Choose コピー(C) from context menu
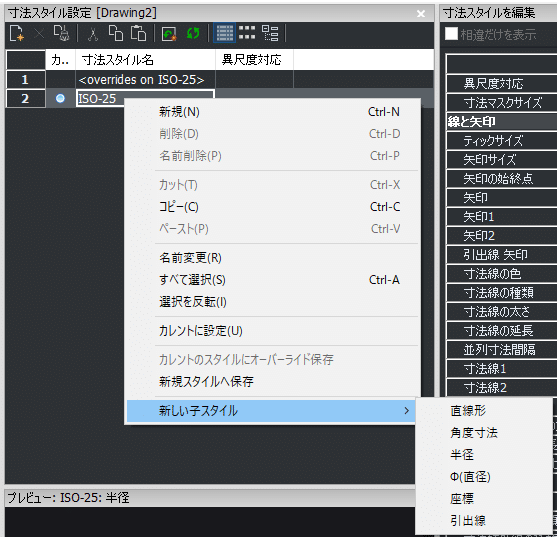This screenshot has height=537, width=557. 273,207
